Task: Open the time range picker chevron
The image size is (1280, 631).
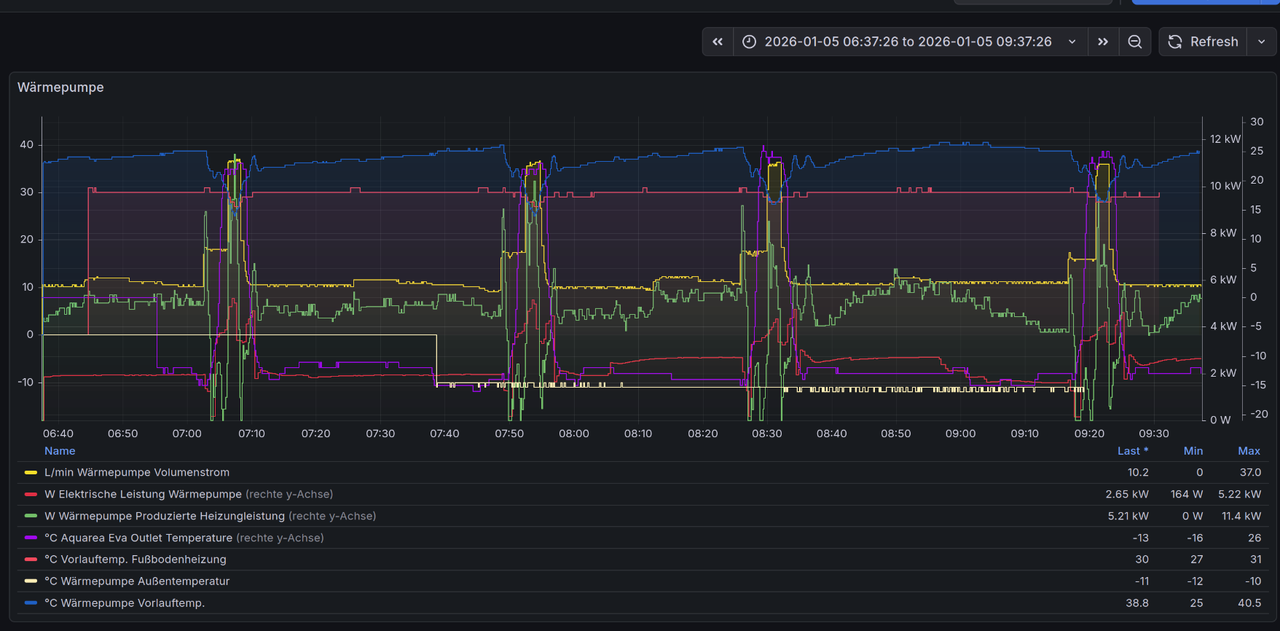Action: pyautogui.click(x=1072, y=42)
